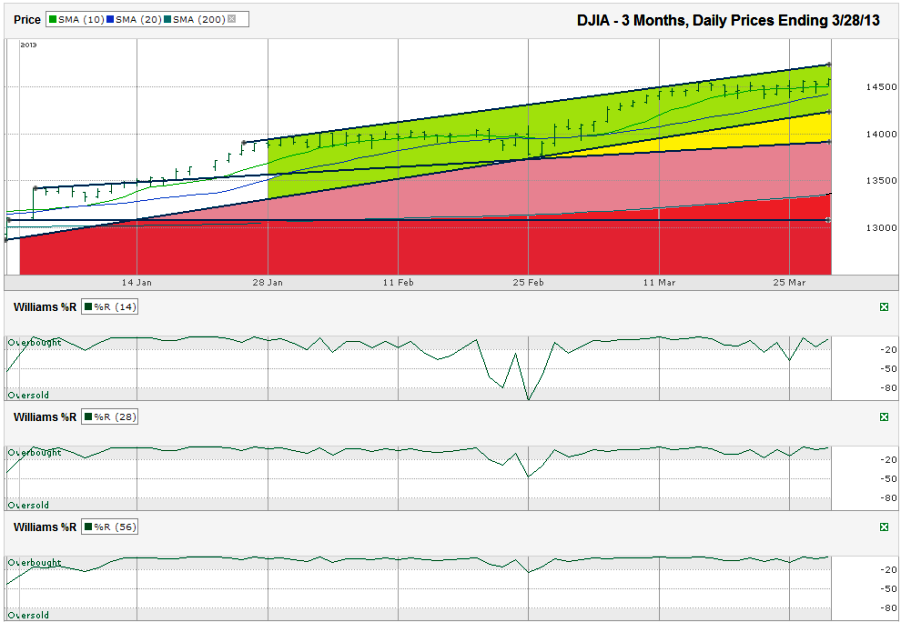The image size is (901, 622).
Task: Click Oversold label in the %R (14) panel
Action: [x=28, y=395]
